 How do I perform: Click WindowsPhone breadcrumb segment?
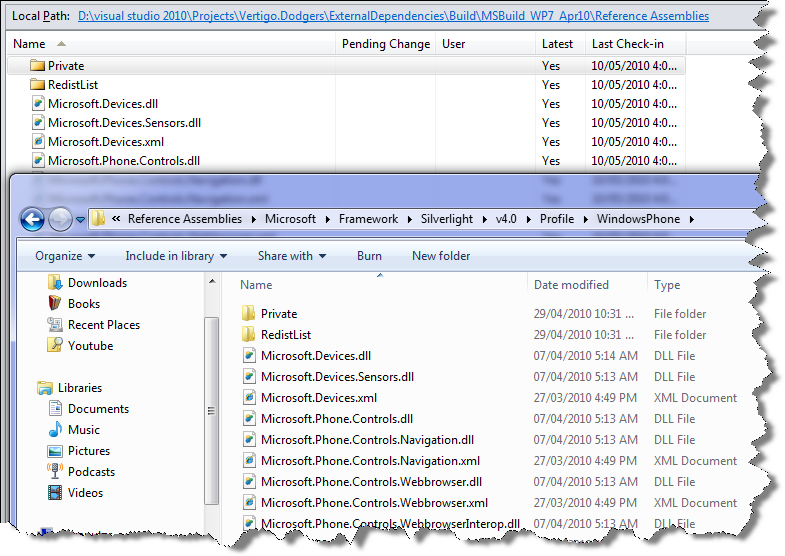(638, 219)
